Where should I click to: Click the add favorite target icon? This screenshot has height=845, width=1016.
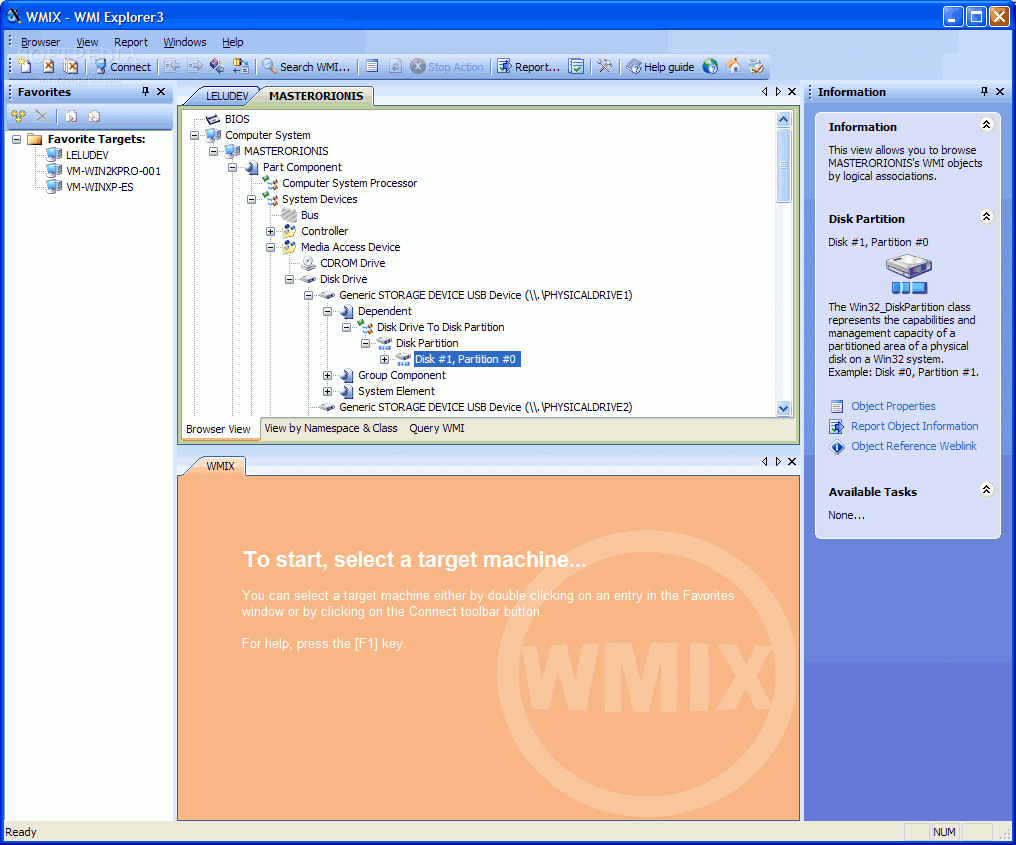point(18,116)
